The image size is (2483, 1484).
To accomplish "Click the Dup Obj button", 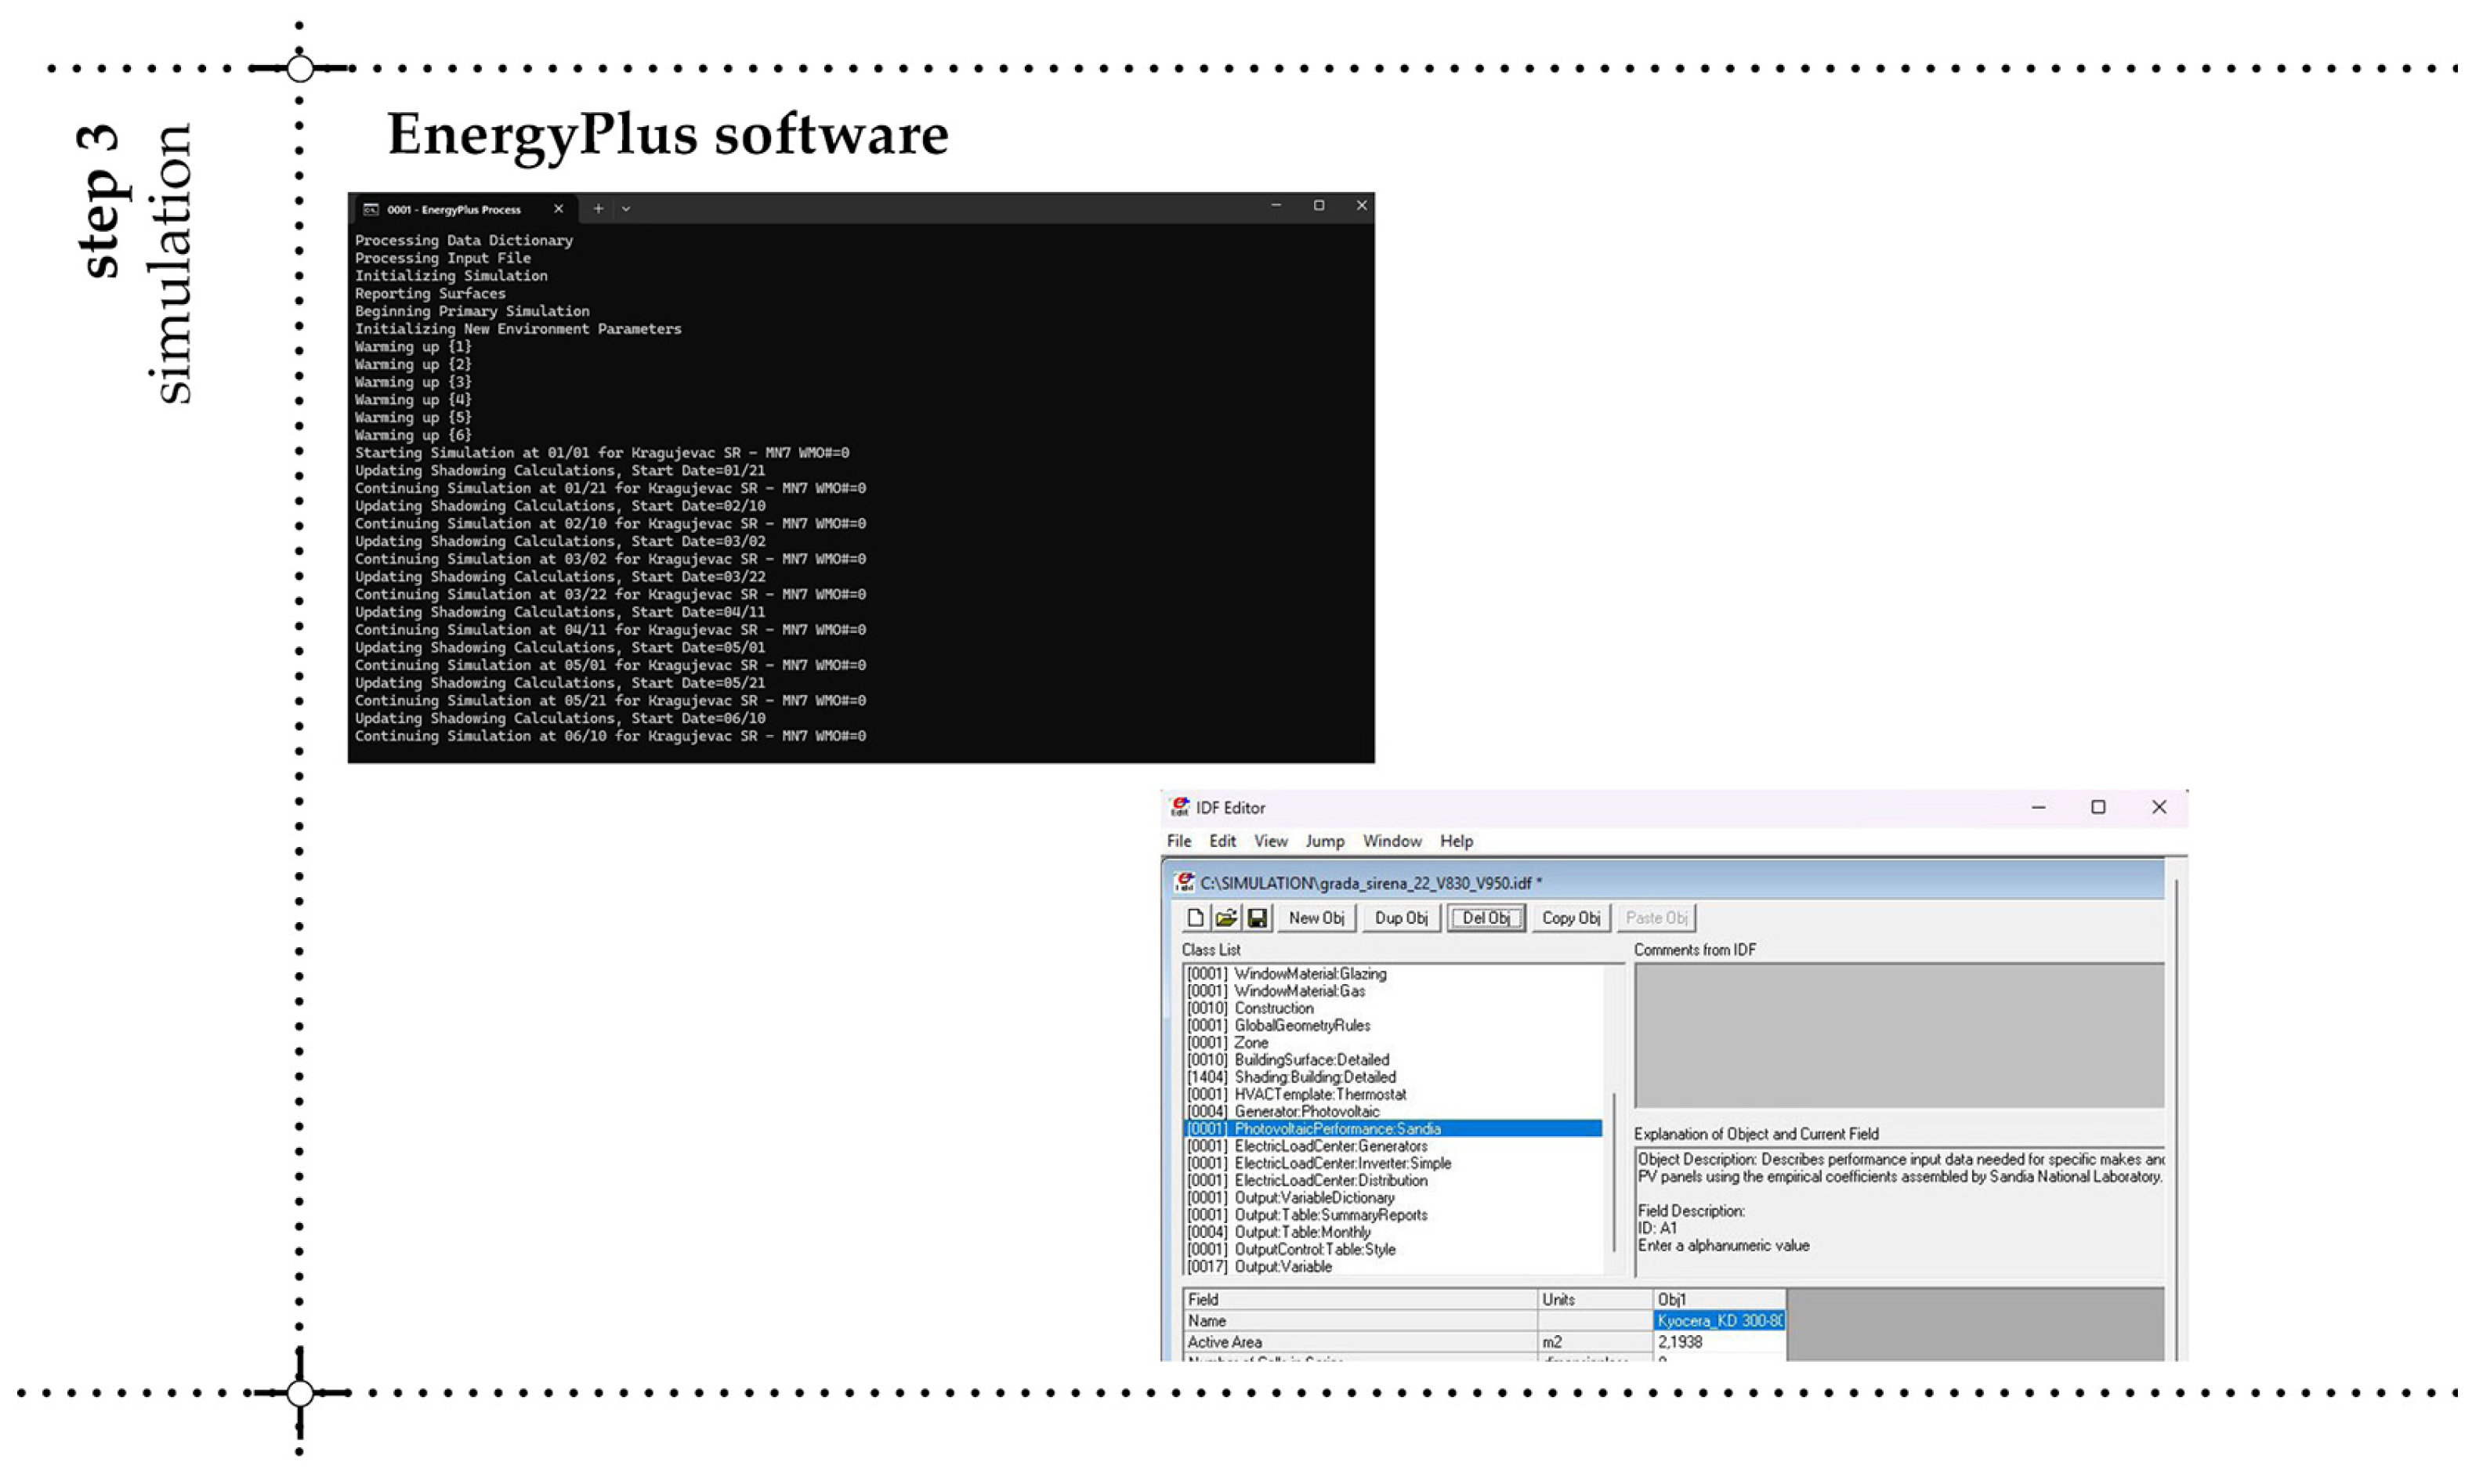I will [x=1400, y=917].
